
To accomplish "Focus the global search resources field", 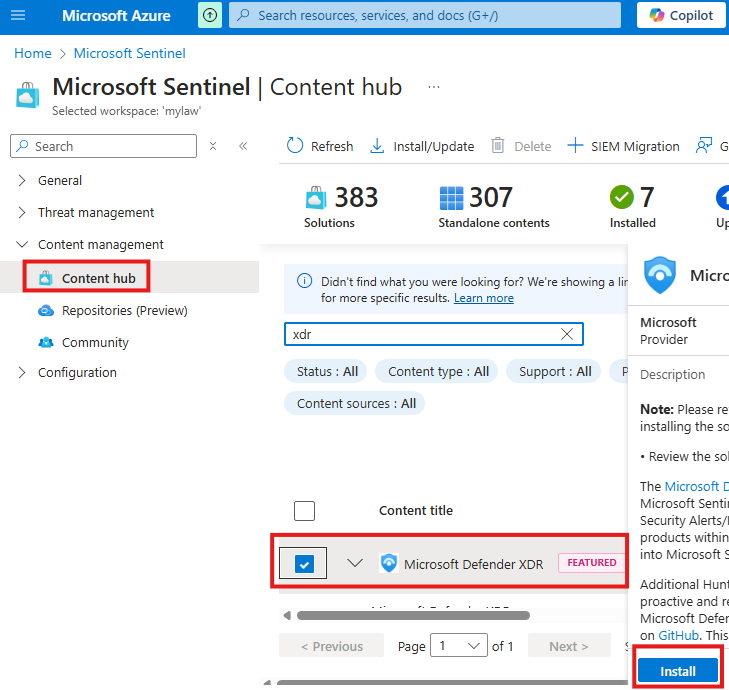I will [424, 15].
